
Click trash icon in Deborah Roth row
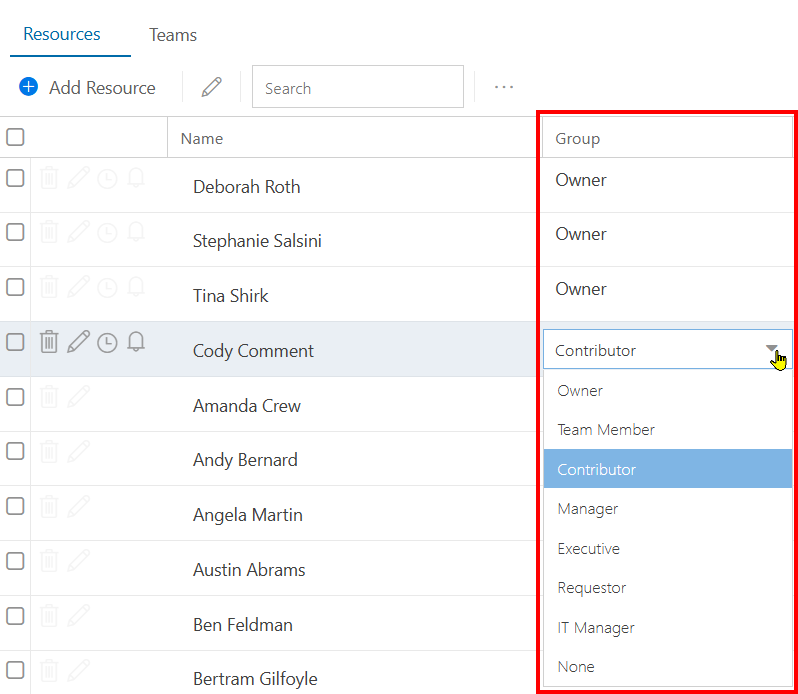(49, 178)
